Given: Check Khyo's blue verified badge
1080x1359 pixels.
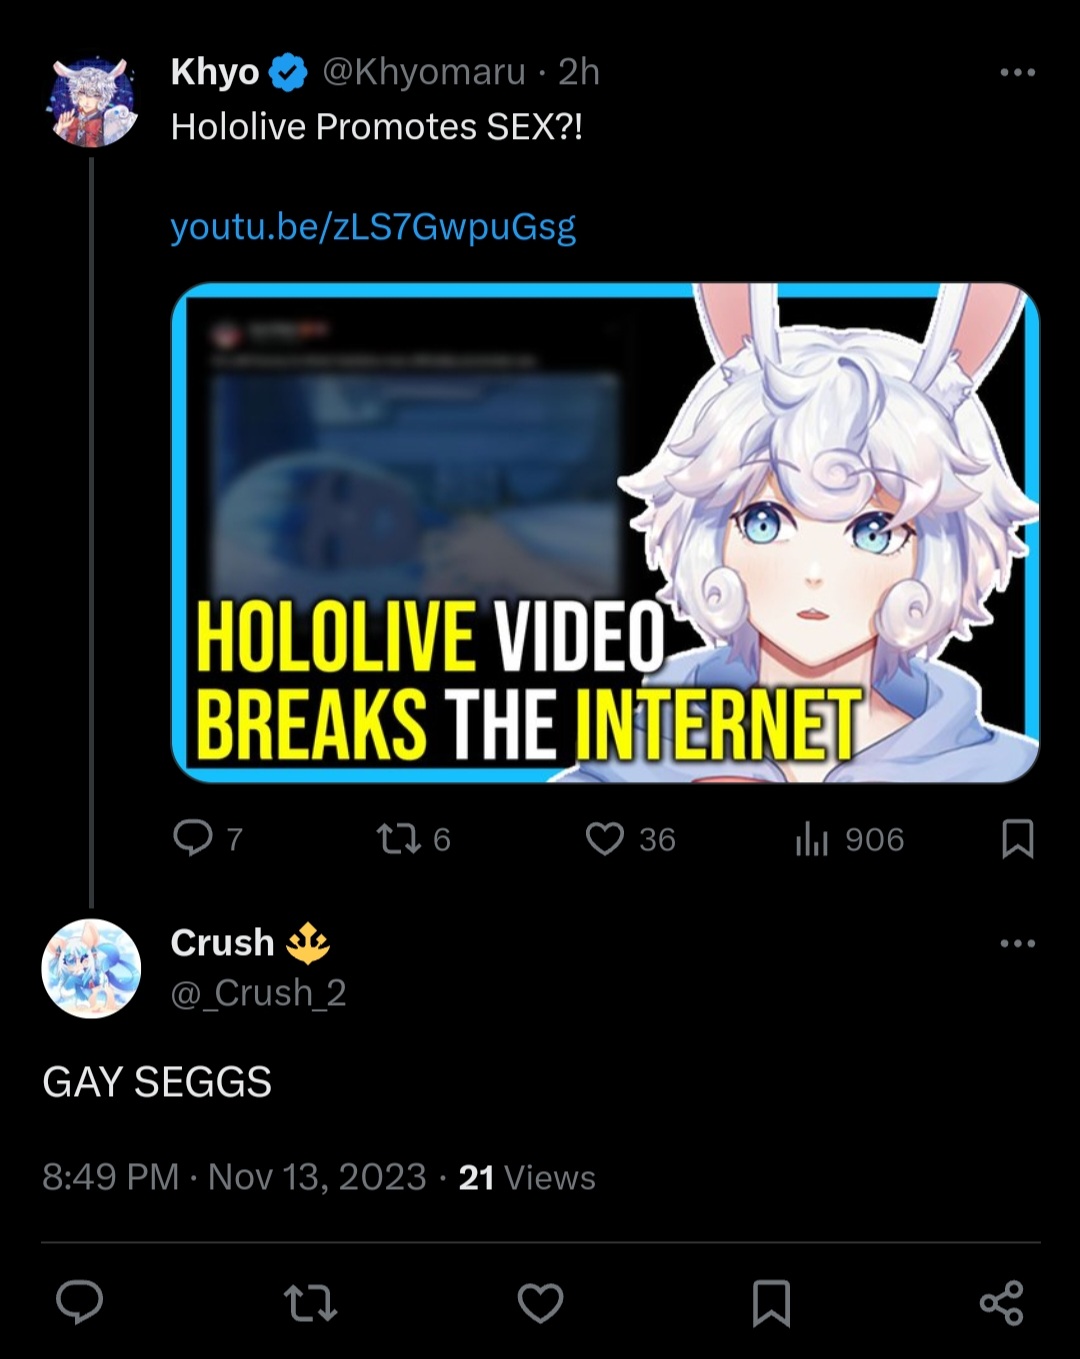Looking at the screenshot, I should tap(289, 73).
